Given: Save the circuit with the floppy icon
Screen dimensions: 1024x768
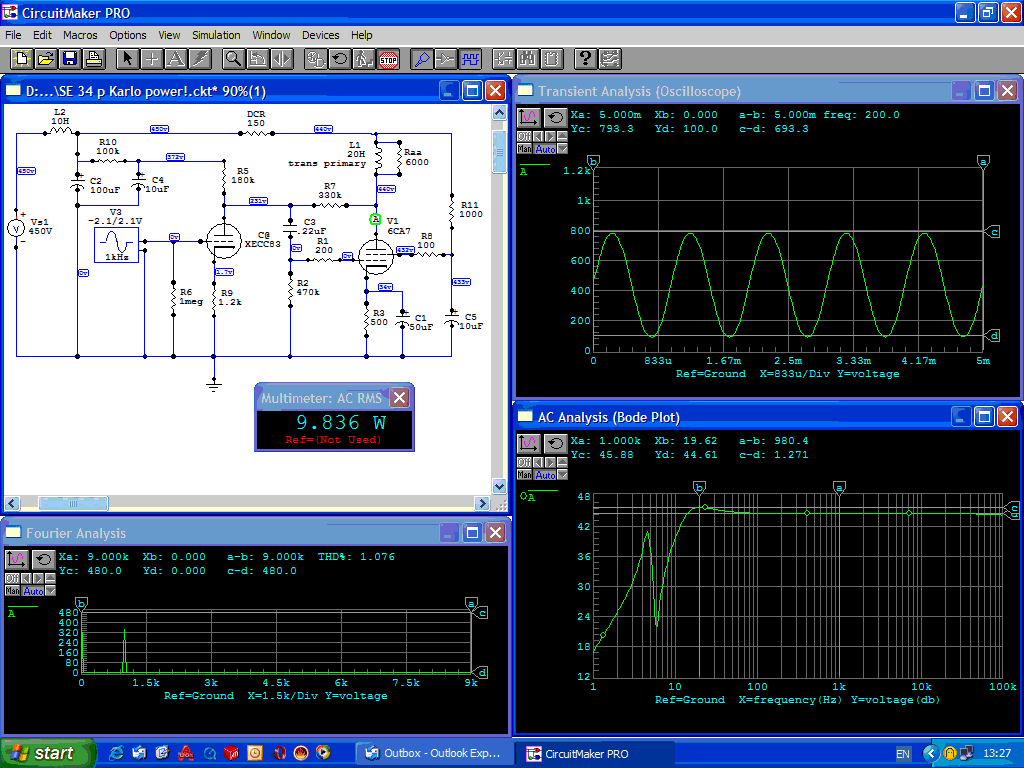Looking at the screenshot, I should pos(69,59).
